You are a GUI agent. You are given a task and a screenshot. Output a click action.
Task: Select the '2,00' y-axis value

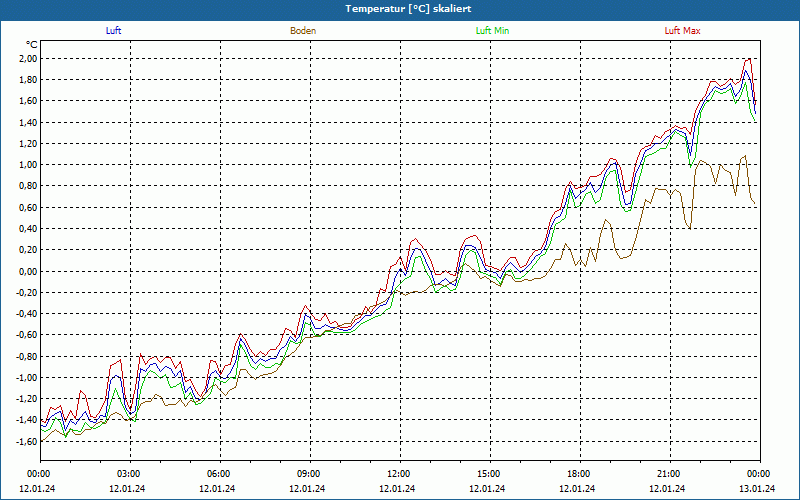(28, 59)
